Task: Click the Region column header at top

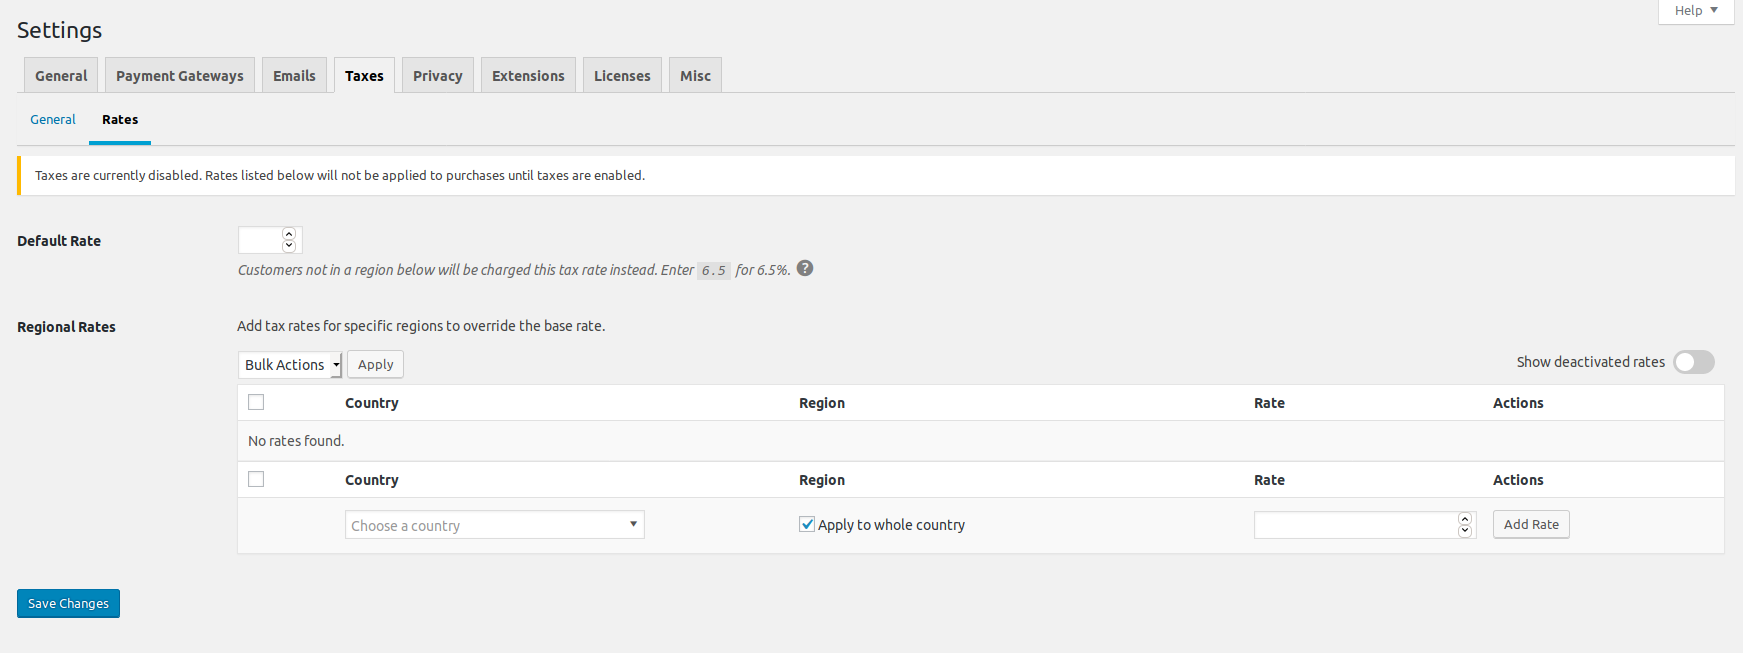Action: pyautogui.click(x=822, y=403)
